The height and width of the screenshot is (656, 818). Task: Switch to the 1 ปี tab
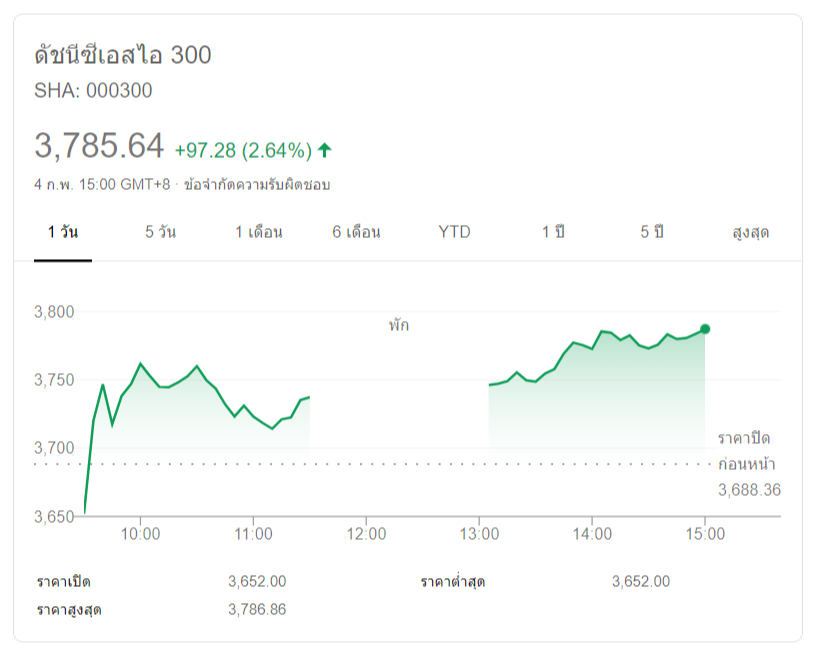point(554,232)
